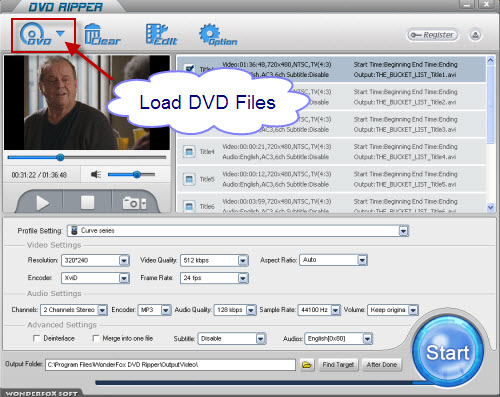The image size is (500, 397).
Task: Select the Title4 row label
Action: pyautogui.click(x=207, y=152)
